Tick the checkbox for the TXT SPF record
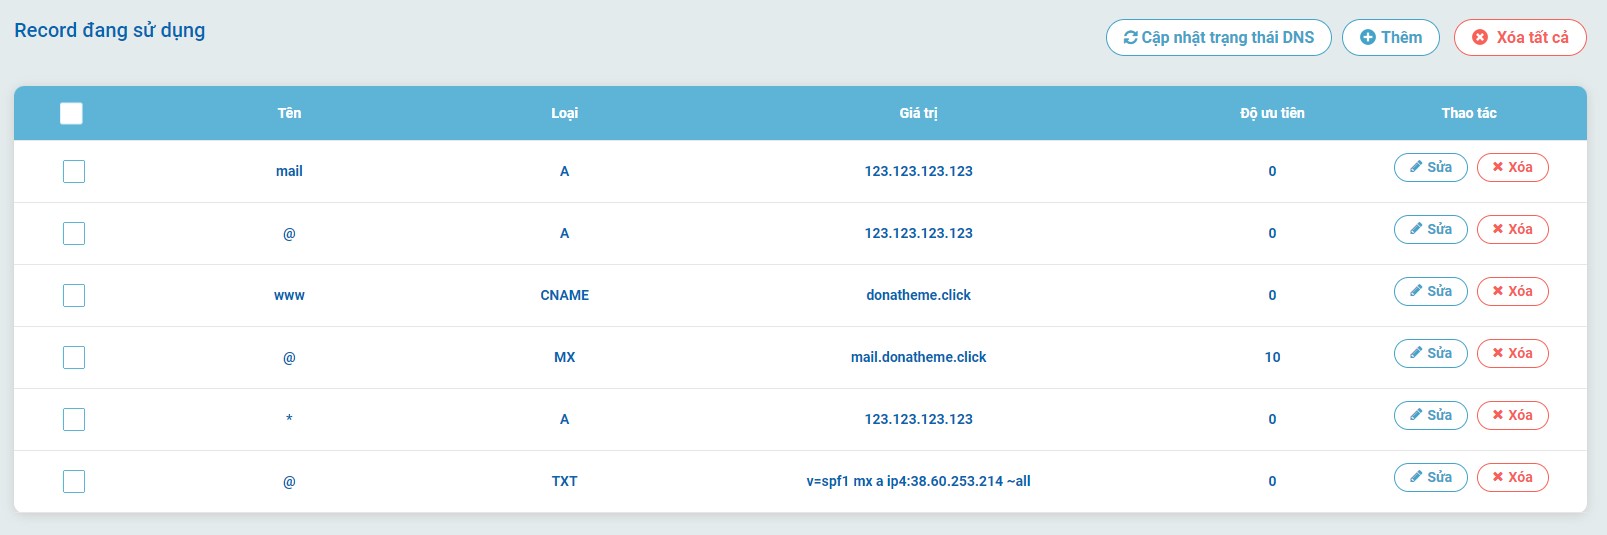Screen dimensions: 1607x535 pos(74,481)
